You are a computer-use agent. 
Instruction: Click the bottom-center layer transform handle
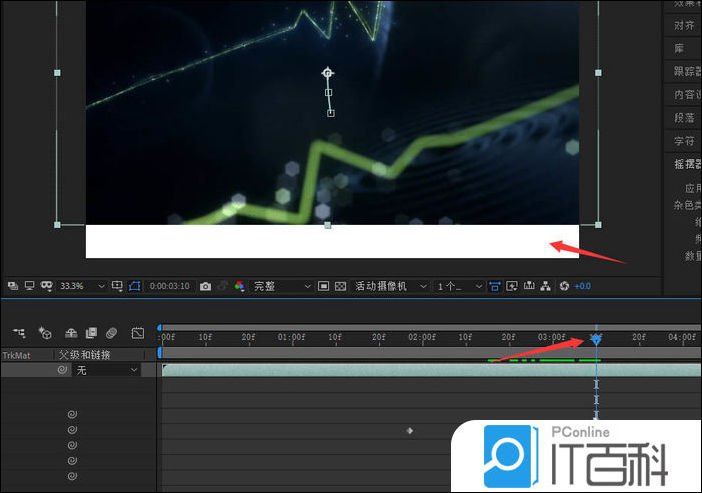[328, 225]
